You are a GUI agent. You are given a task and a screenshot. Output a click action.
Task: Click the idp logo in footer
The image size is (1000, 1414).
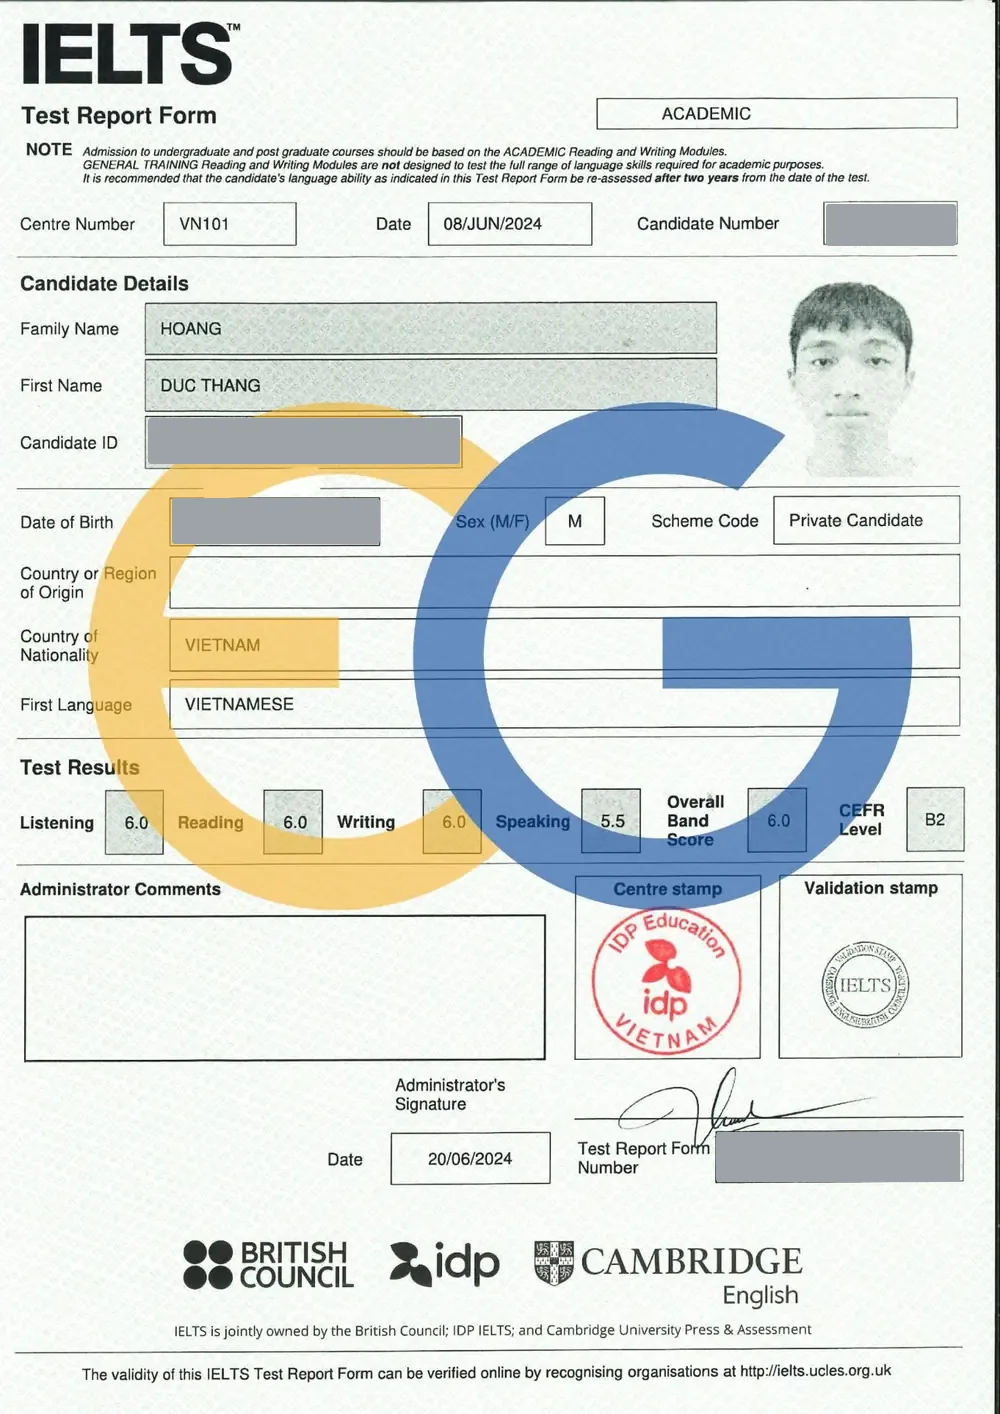click(444, 1264)
